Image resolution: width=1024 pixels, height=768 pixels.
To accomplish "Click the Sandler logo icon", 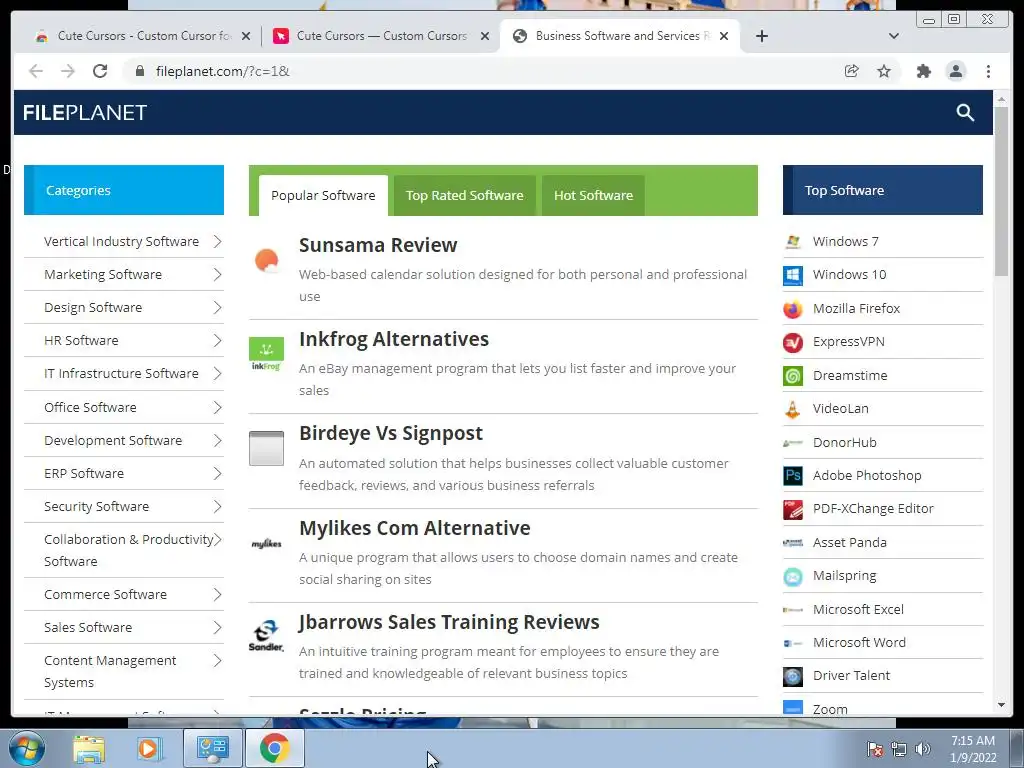I will 266,636.
